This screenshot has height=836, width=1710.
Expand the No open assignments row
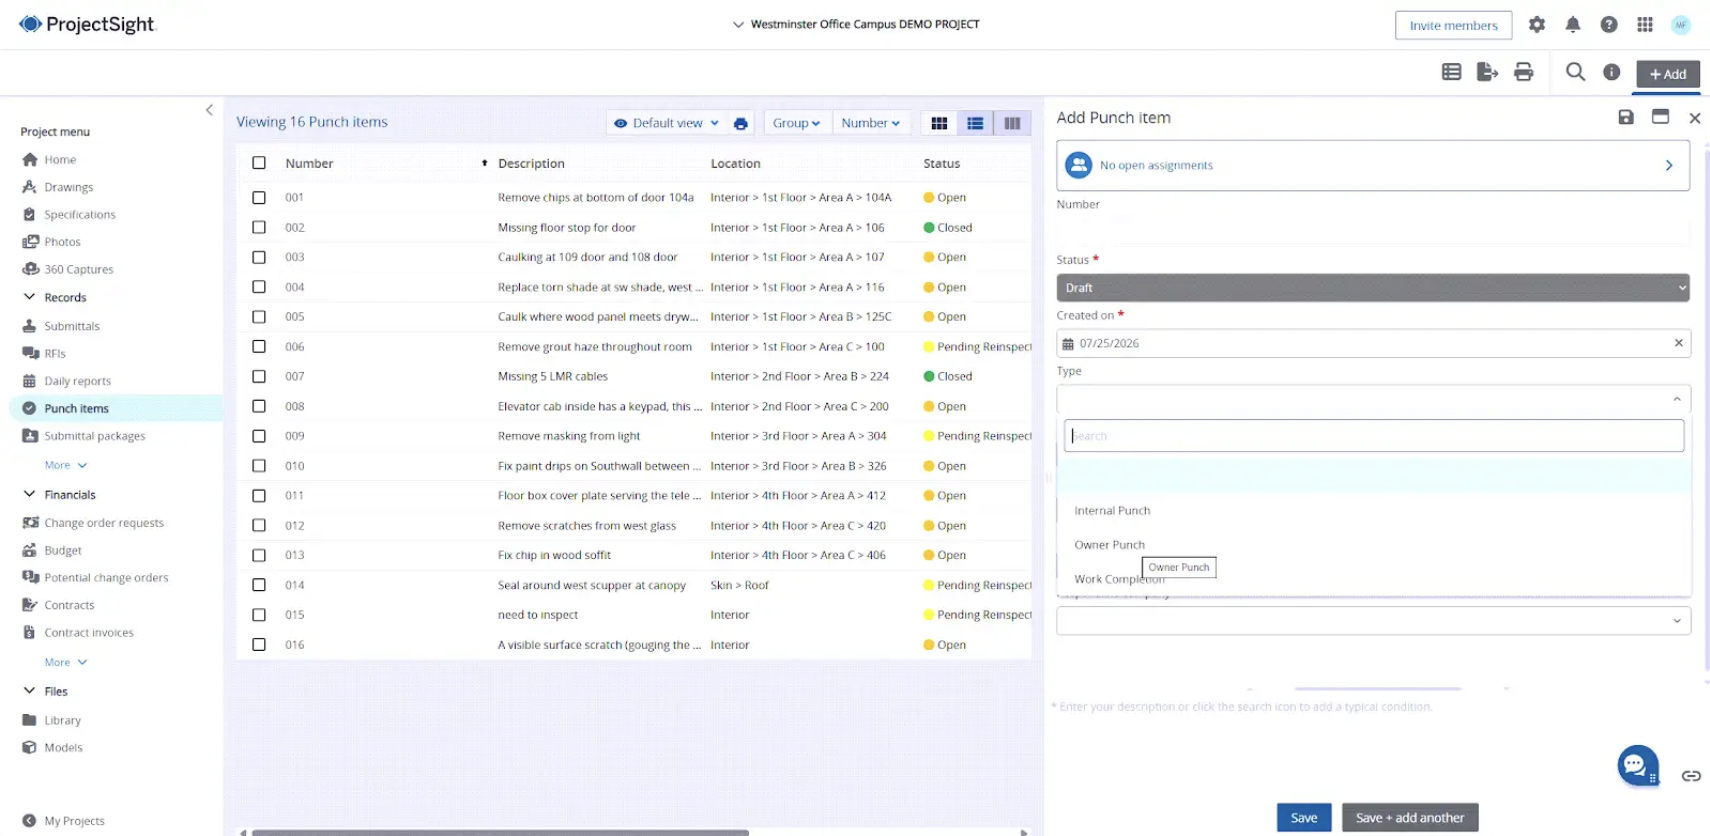pyautogui.click(x=1372, y=165)
